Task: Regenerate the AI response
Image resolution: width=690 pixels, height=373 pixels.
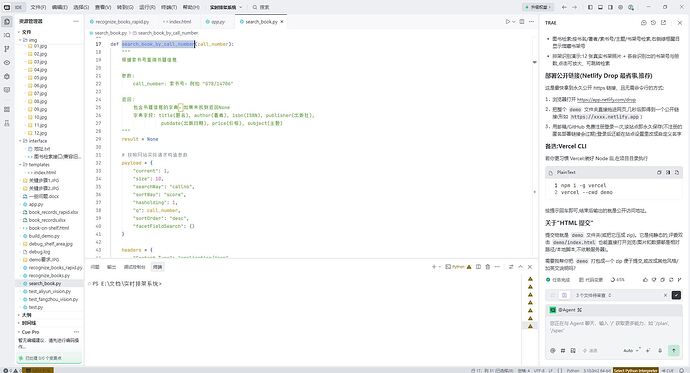Action: (x=671, y=279)
